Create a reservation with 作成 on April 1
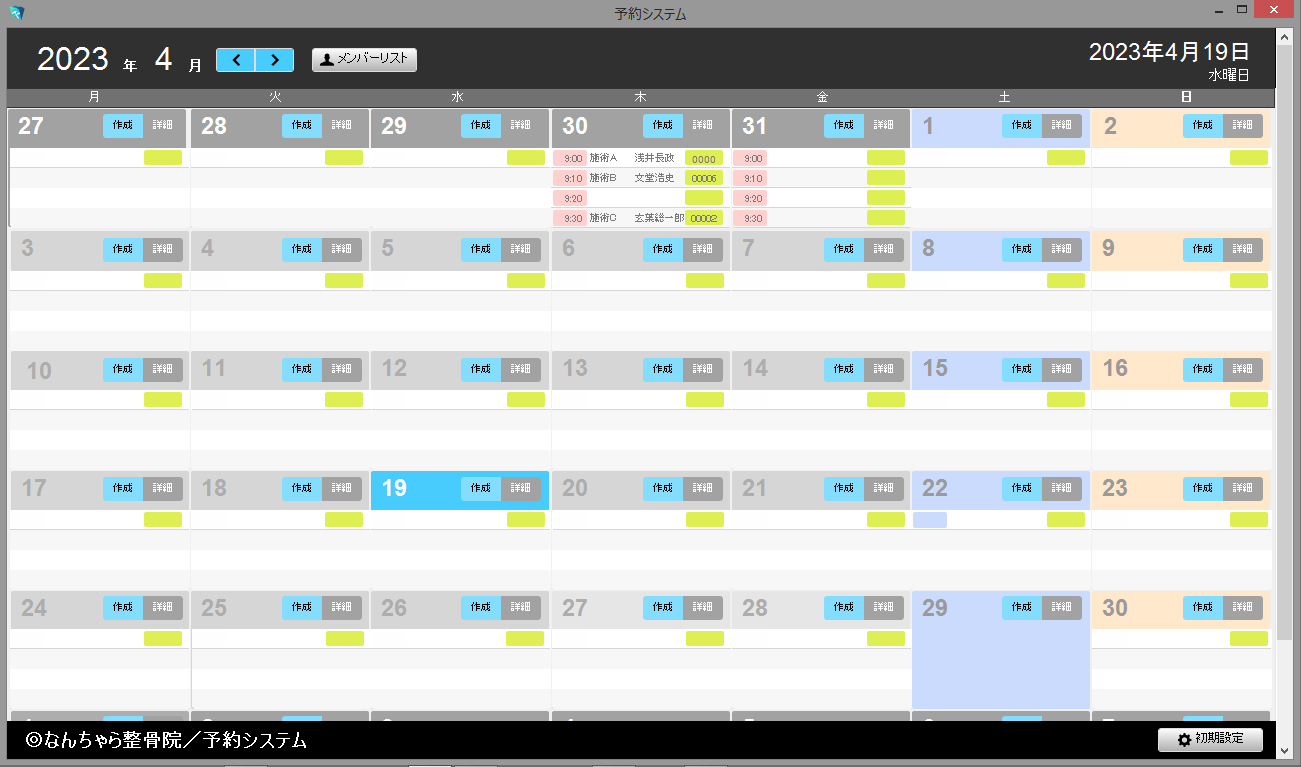The width and height of the screenshot is (1301, 767). (x=1022, y=126)
